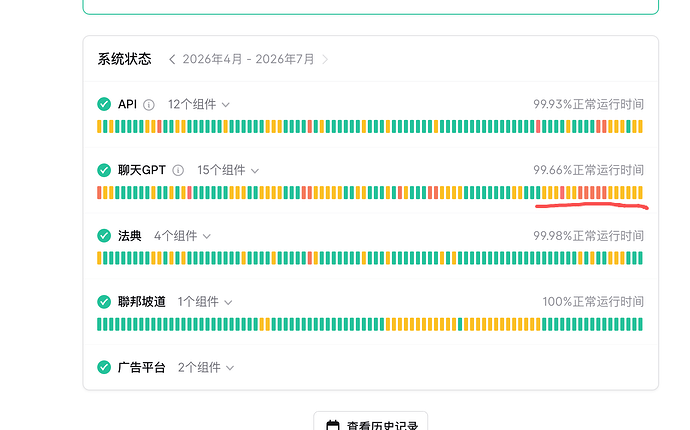Viewport: 690px width, 430px height.
Task: Click the calendar icon in 查看历史记录 button
Action: tap(333, 426)
